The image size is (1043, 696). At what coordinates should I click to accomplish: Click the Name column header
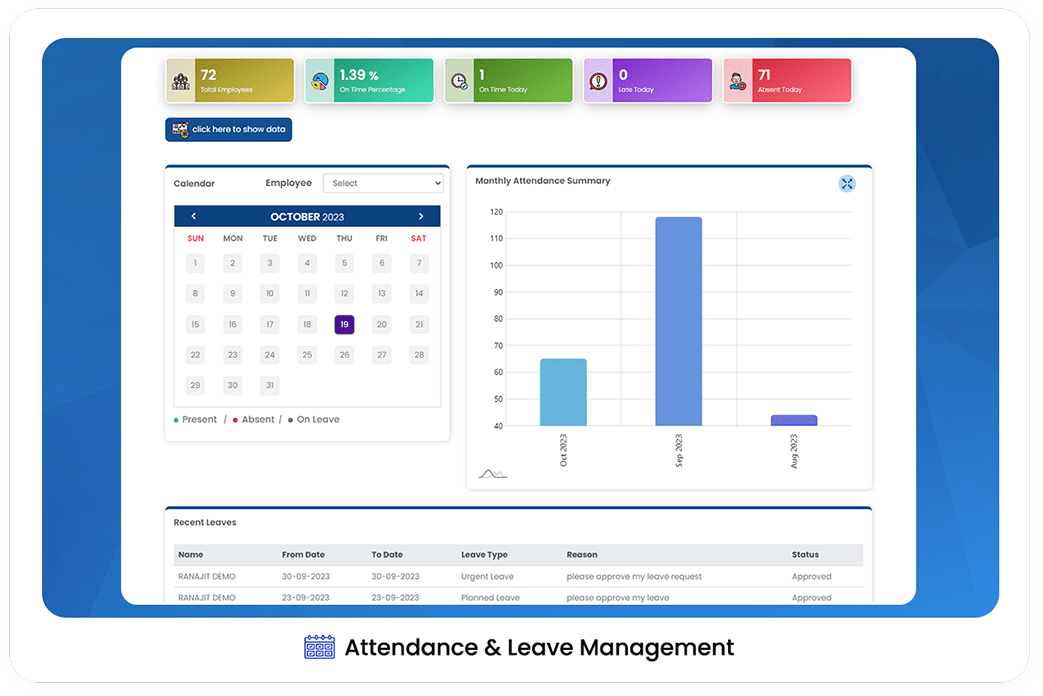190,554
